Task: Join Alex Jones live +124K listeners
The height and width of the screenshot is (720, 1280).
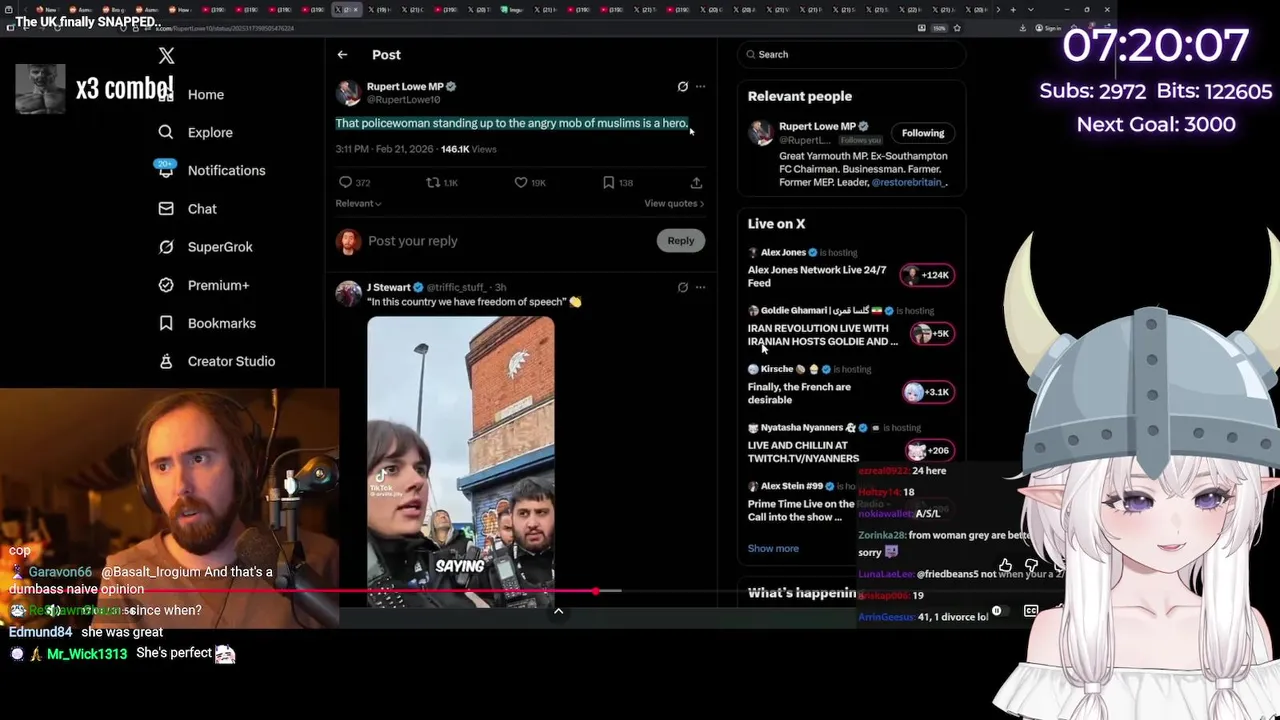Action: coord(926,275)
